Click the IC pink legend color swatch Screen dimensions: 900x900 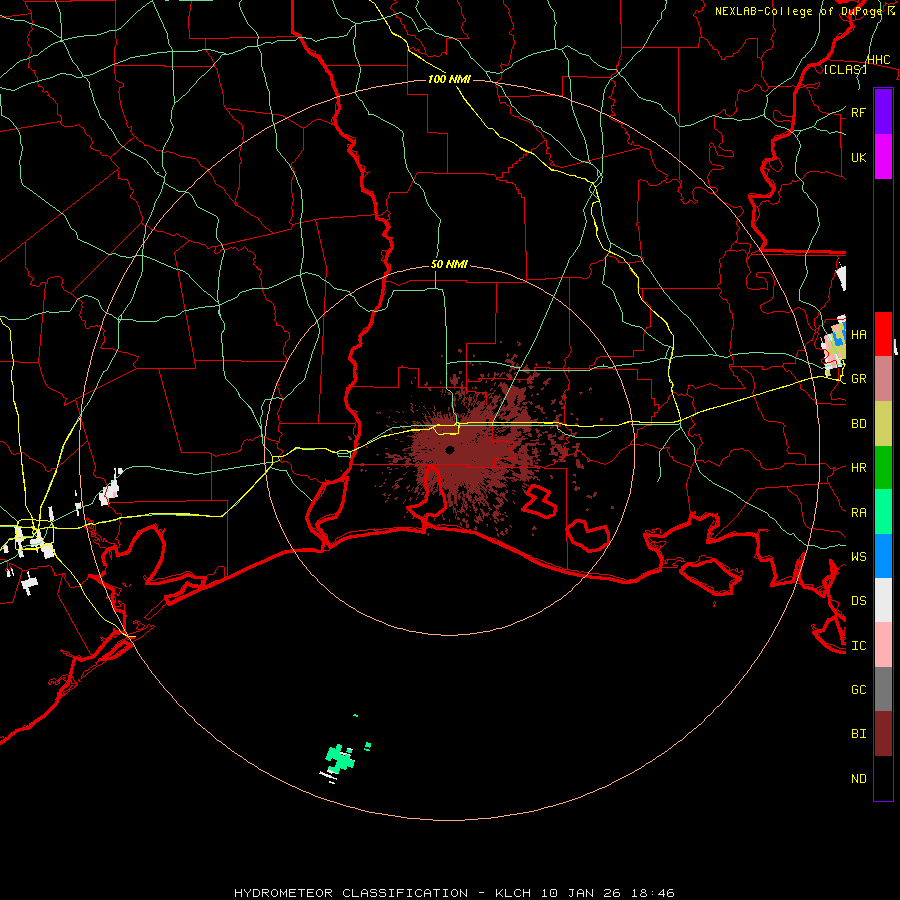(883, 645)
